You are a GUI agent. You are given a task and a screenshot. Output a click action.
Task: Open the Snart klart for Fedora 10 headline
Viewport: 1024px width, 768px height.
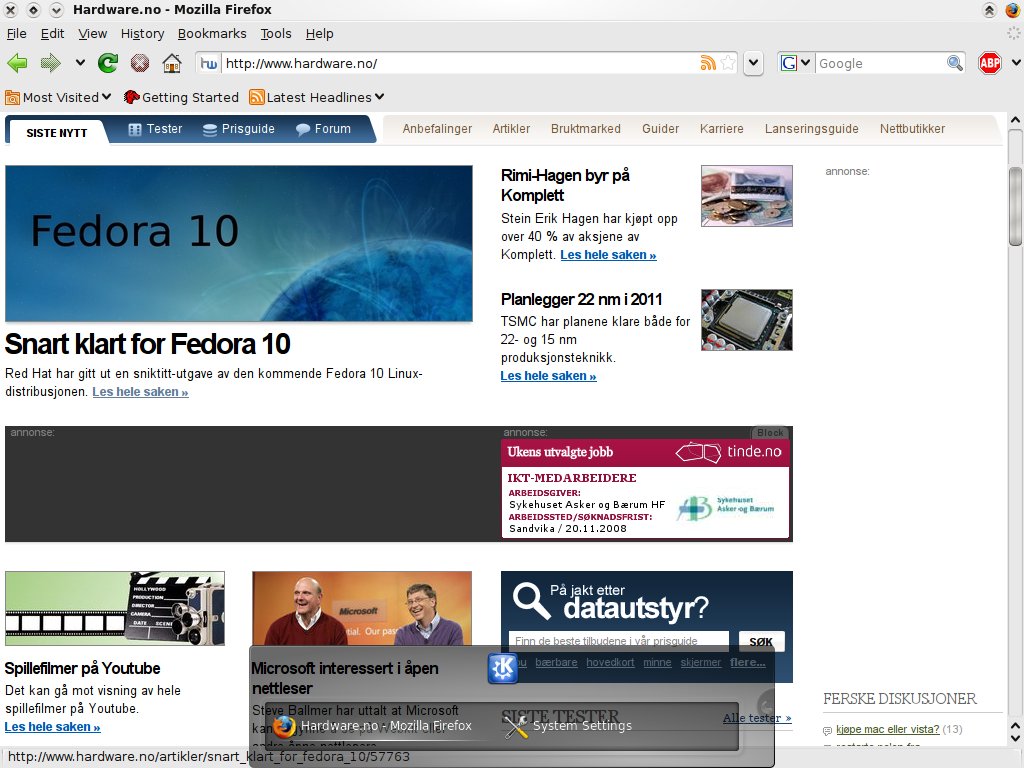click(148, 344)
